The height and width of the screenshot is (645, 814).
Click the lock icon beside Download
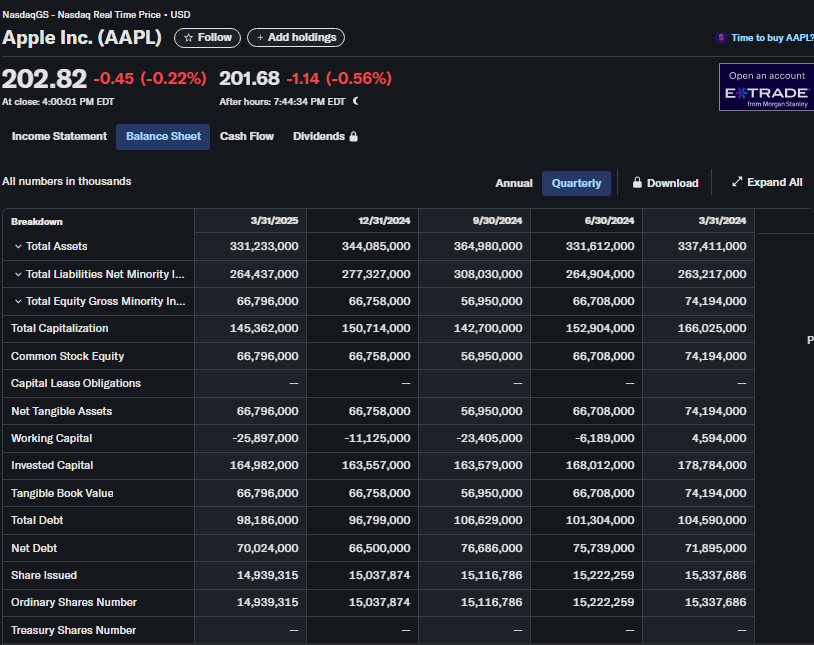[x=637, y=183]
